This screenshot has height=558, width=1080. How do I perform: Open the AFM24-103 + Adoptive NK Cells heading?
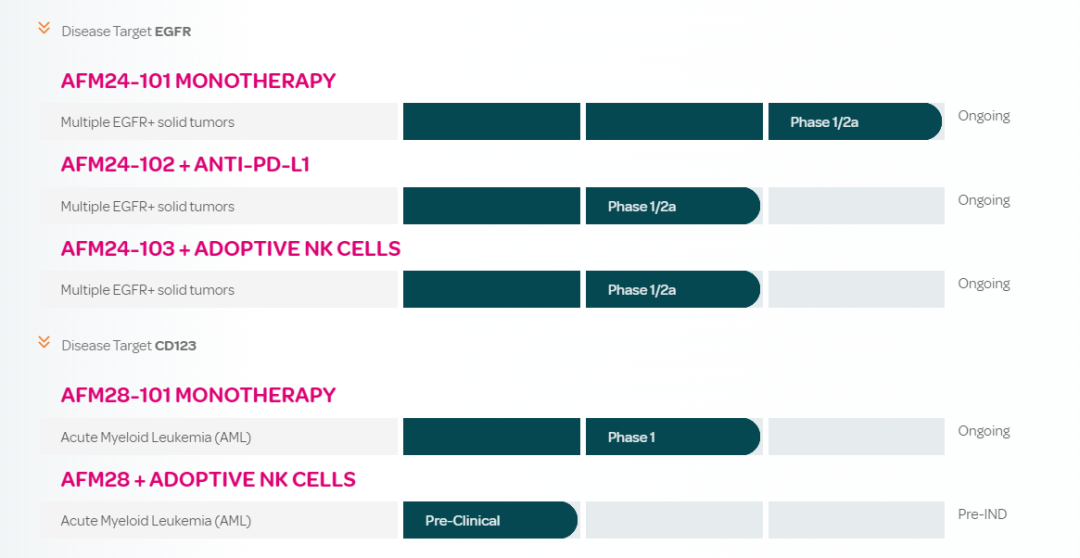(230, 248)
